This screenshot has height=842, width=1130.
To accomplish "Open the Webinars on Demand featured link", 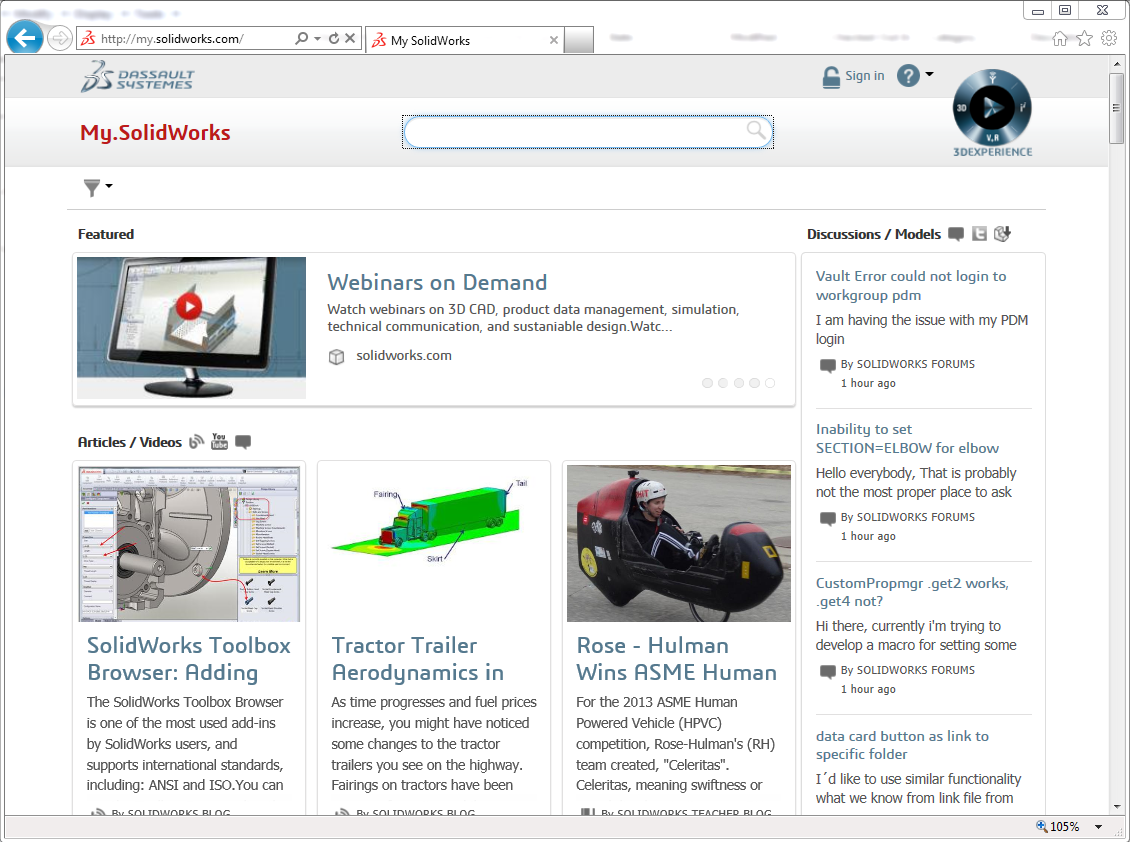I will pos(437,282).
